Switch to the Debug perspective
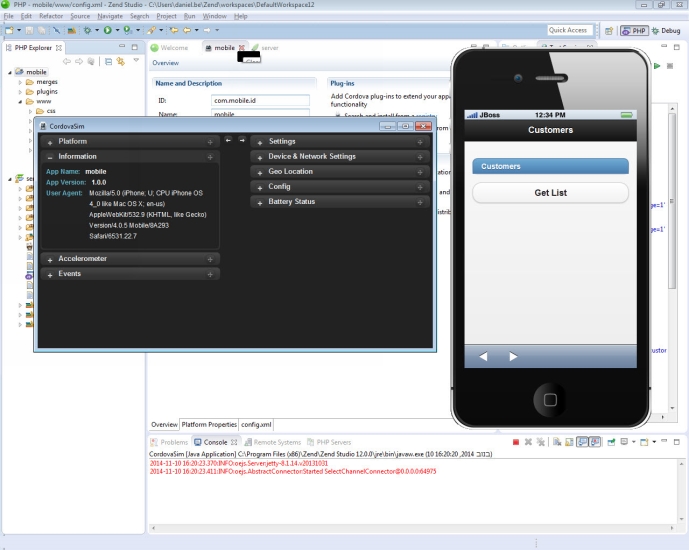 [x=666, y=31]
